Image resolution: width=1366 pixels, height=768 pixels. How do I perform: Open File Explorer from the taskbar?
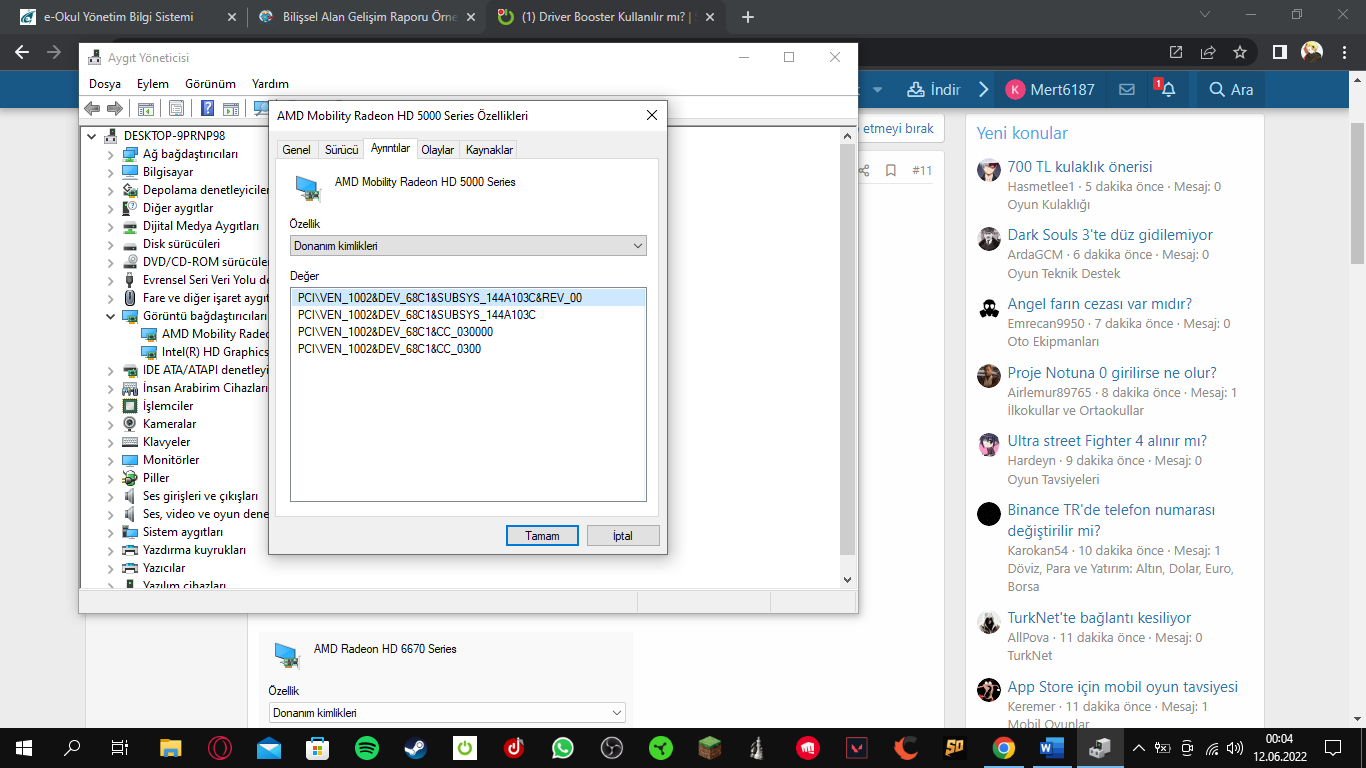pyautogui.click(x=171, y=748)
